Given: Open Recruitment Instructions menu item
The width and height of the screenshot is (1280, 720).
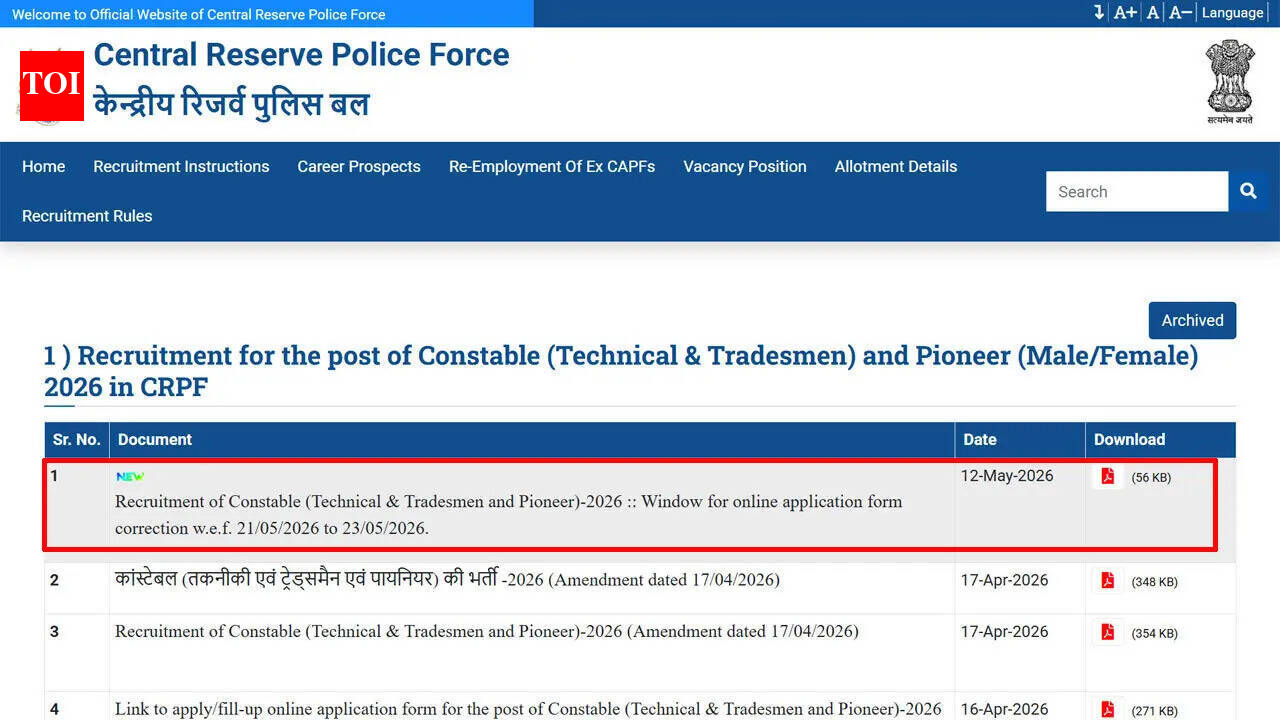Looking at the screenshot, I should [181, 166].
